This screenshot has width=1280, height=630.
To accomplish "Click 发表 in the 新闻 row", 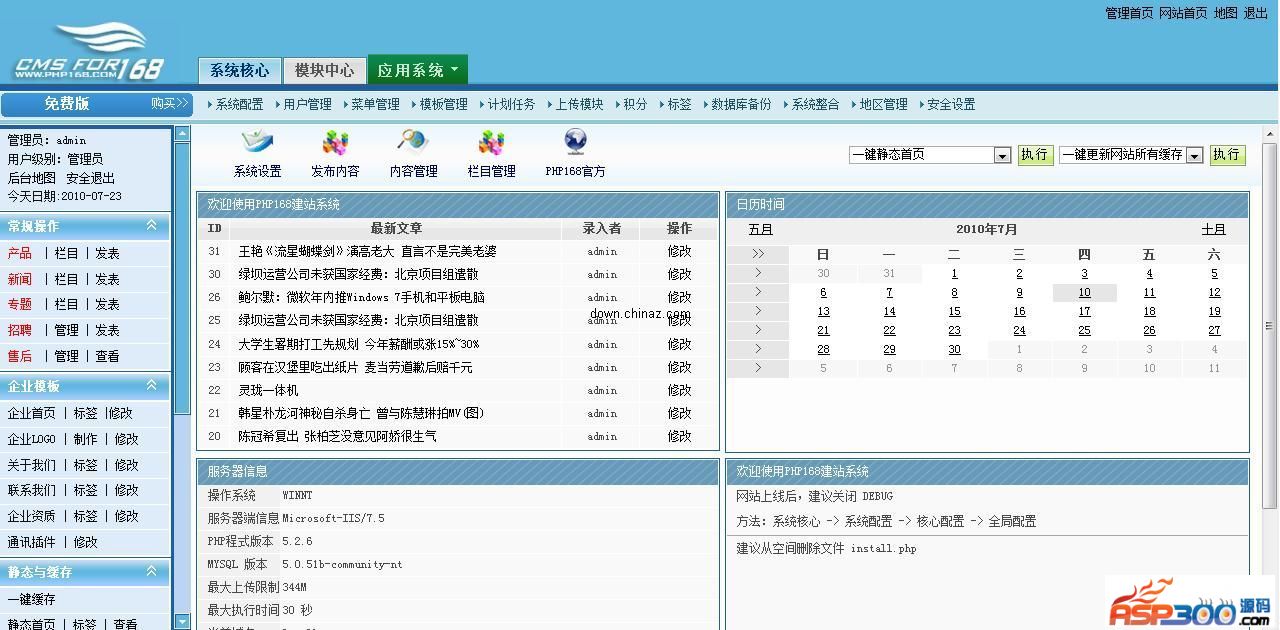I will coord(107,279).
